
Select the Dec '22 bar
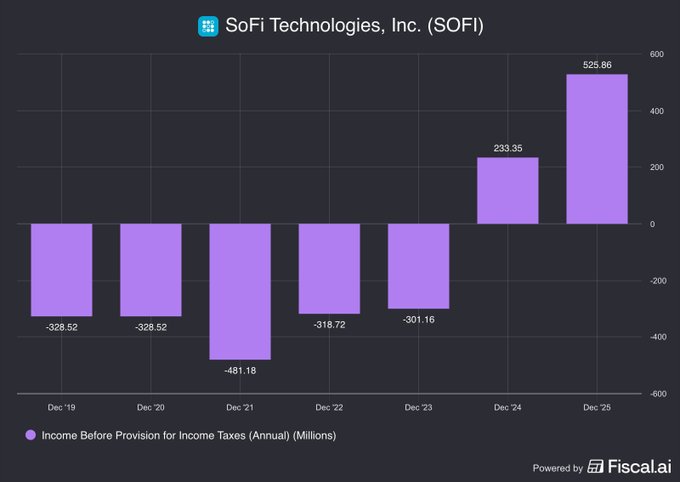pos(329,268)
